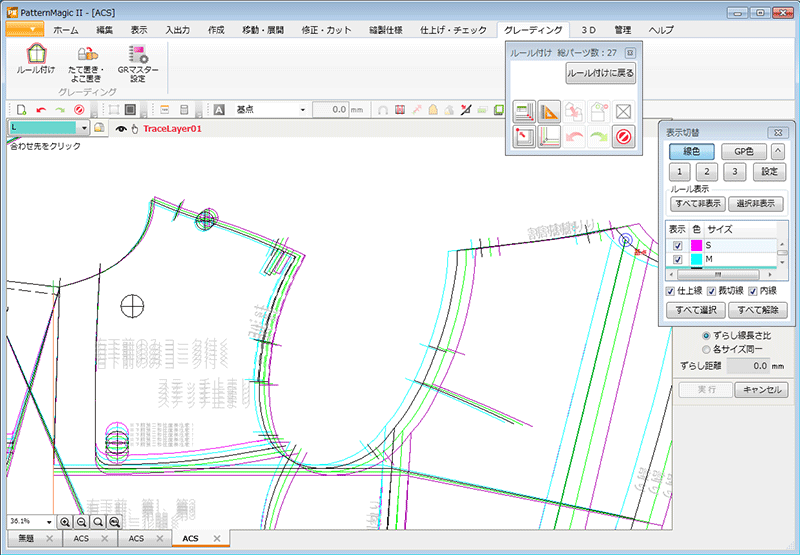Click the zoom out magnifier icon
The width and height of the screenshot is (800, 555).
coord(81,522)
